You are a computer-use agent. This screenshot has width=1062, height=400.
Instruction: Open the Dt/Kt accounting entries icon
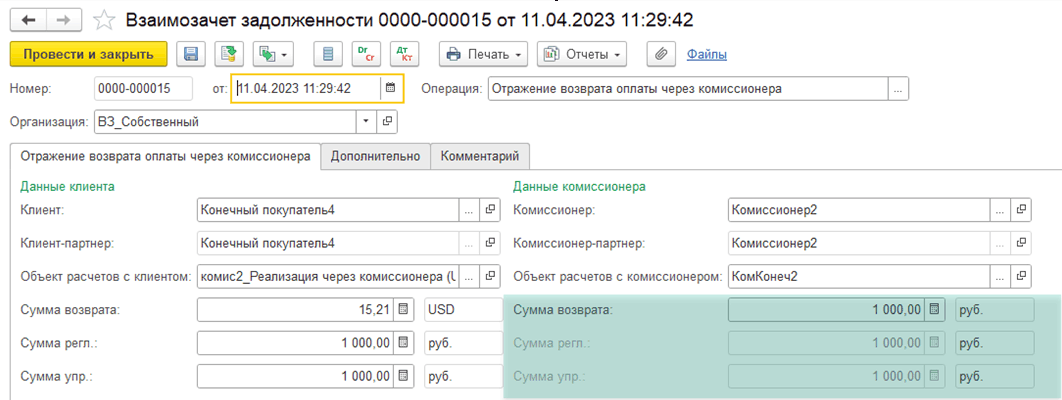click(405, 54)
